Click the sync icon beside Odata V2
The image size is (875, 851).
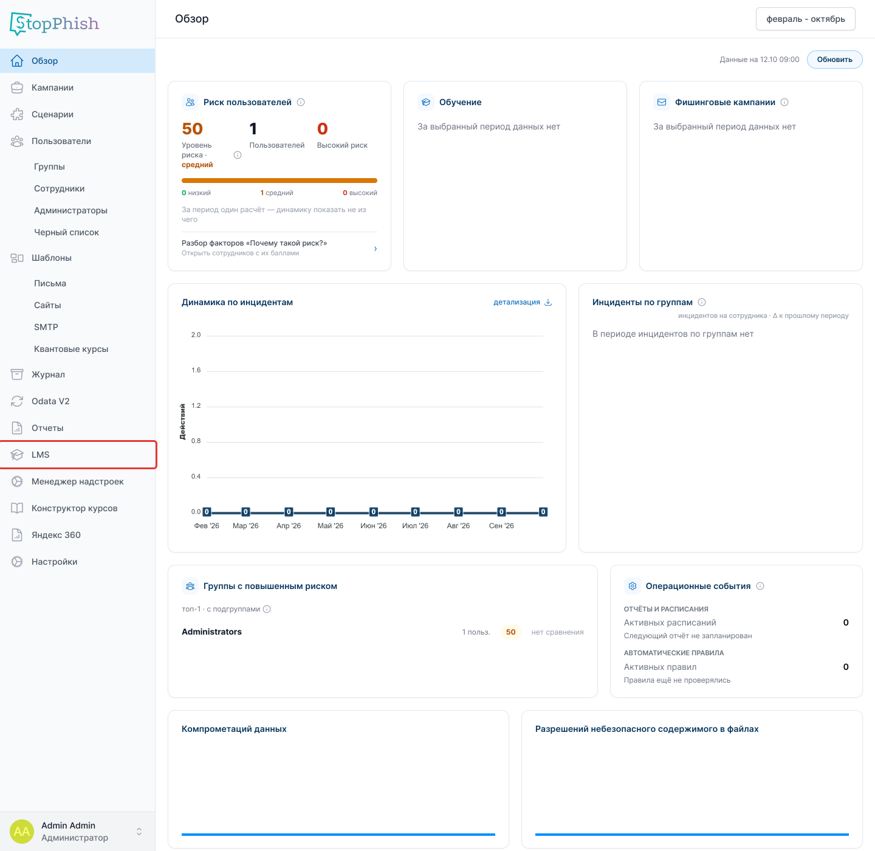tap(17, 401)
